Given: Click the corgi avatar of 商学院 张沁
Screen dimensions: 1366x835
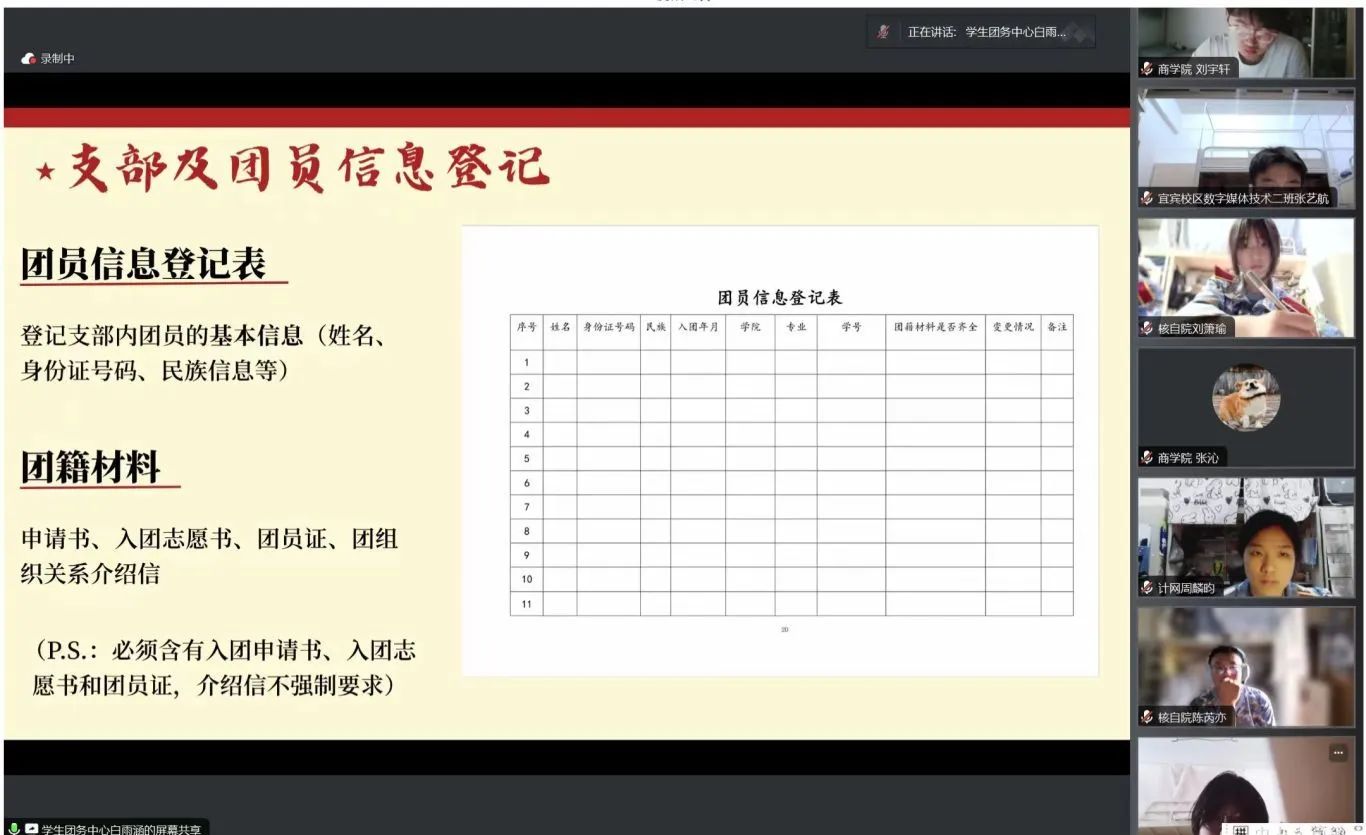Looking at the screenshot, I should (1246, 397).
